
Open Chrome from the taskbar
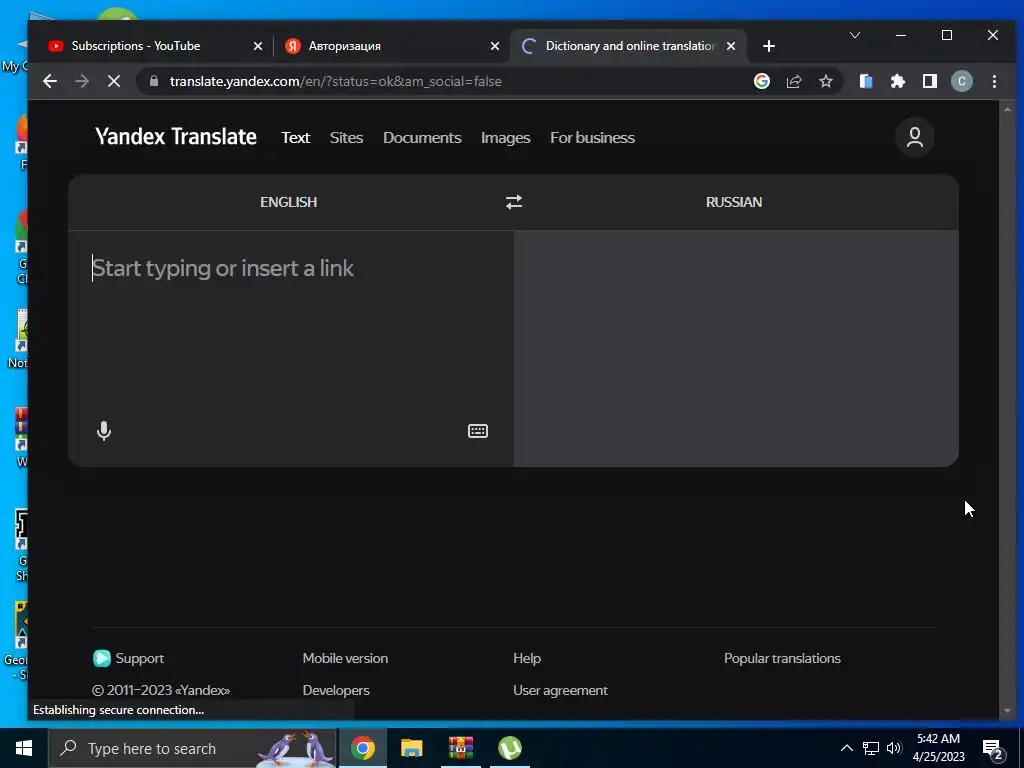pos(363,748)
